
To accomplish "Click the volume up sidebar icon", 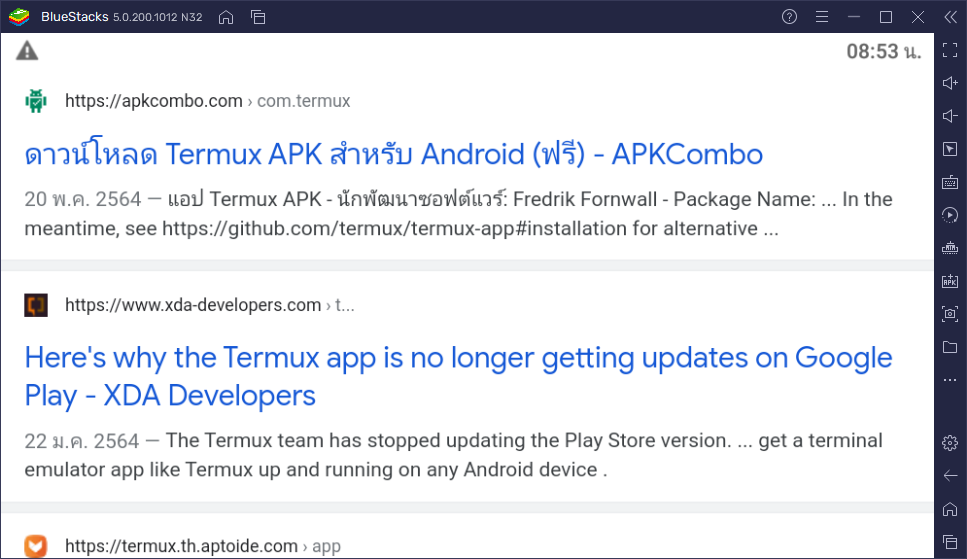I will tap(950, 83).
